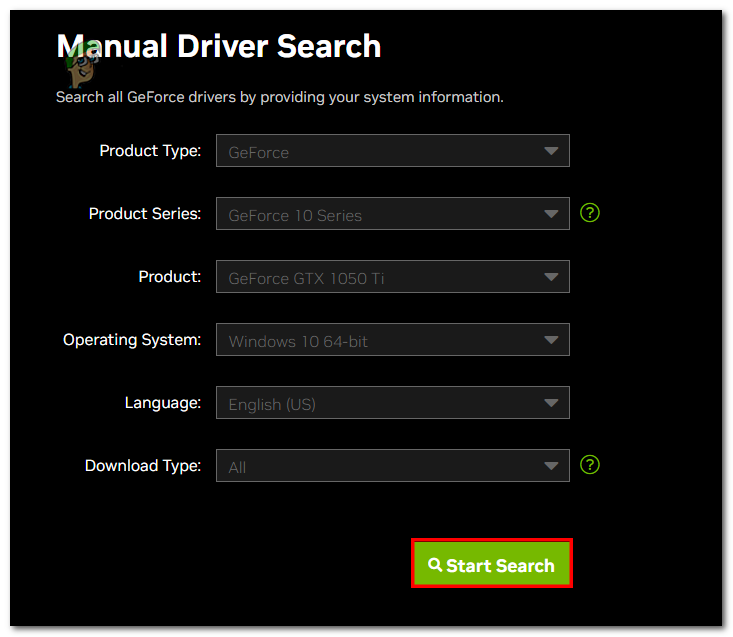The height and width of the screenshot is (637, 733).
Task: Click the 'Product Series:' label
Action: pos(145,214)
